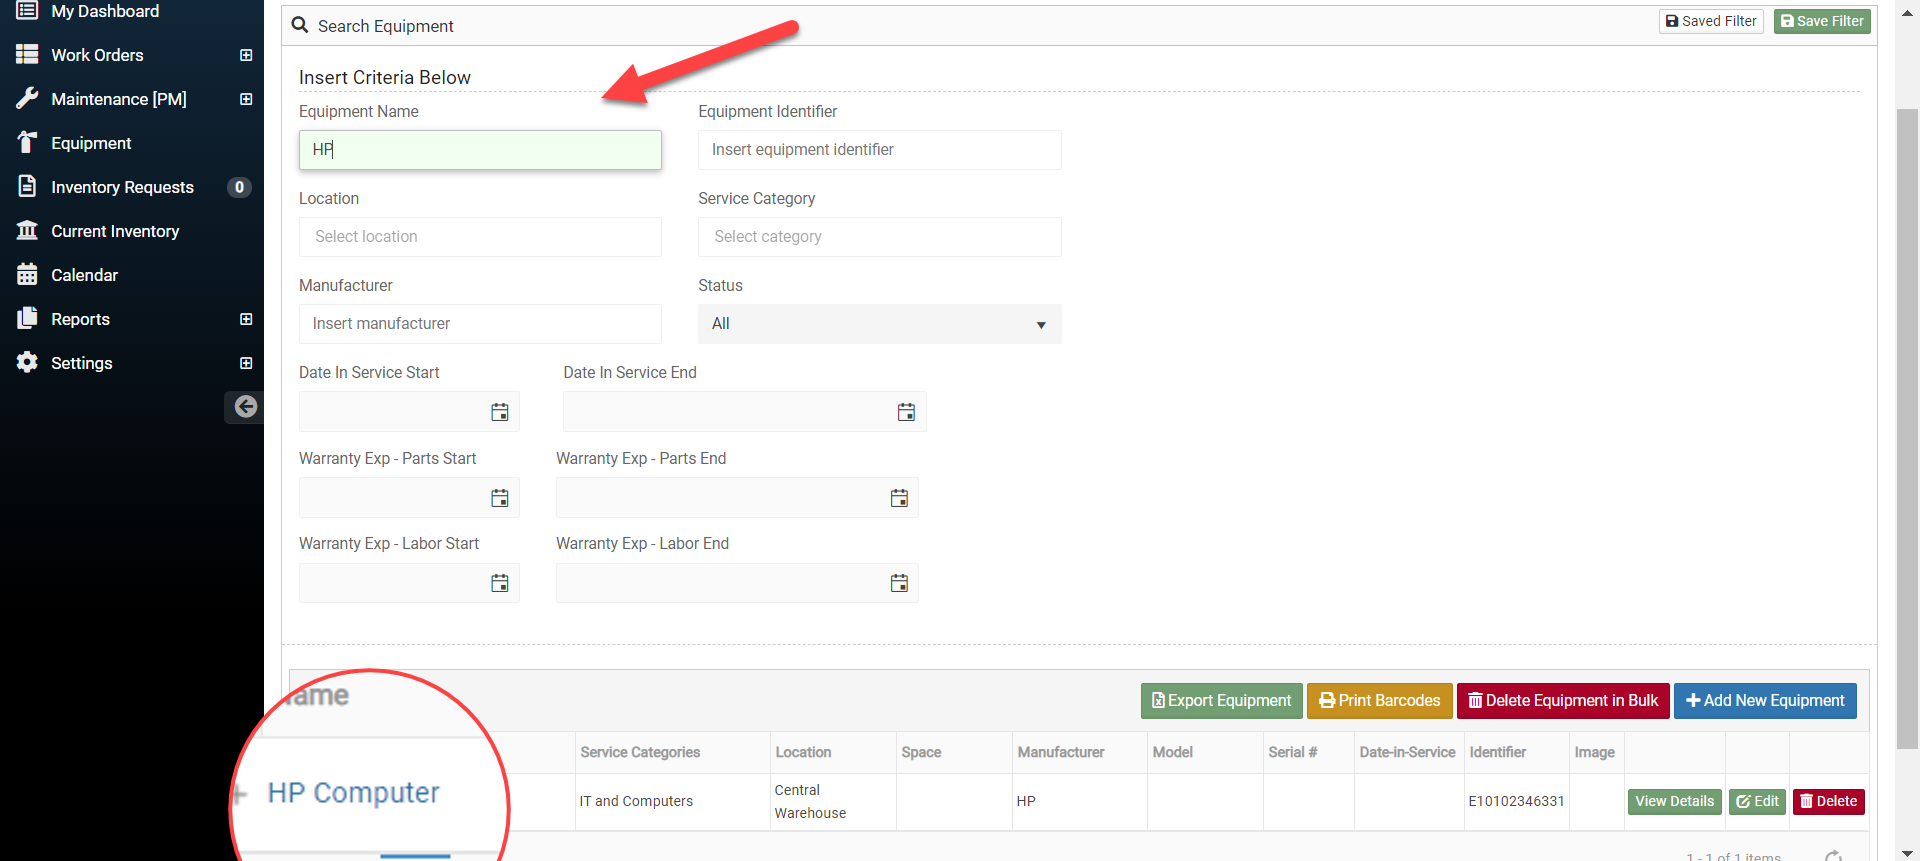
Task: Open Reports in the sidebar
Action: point(80,319)
